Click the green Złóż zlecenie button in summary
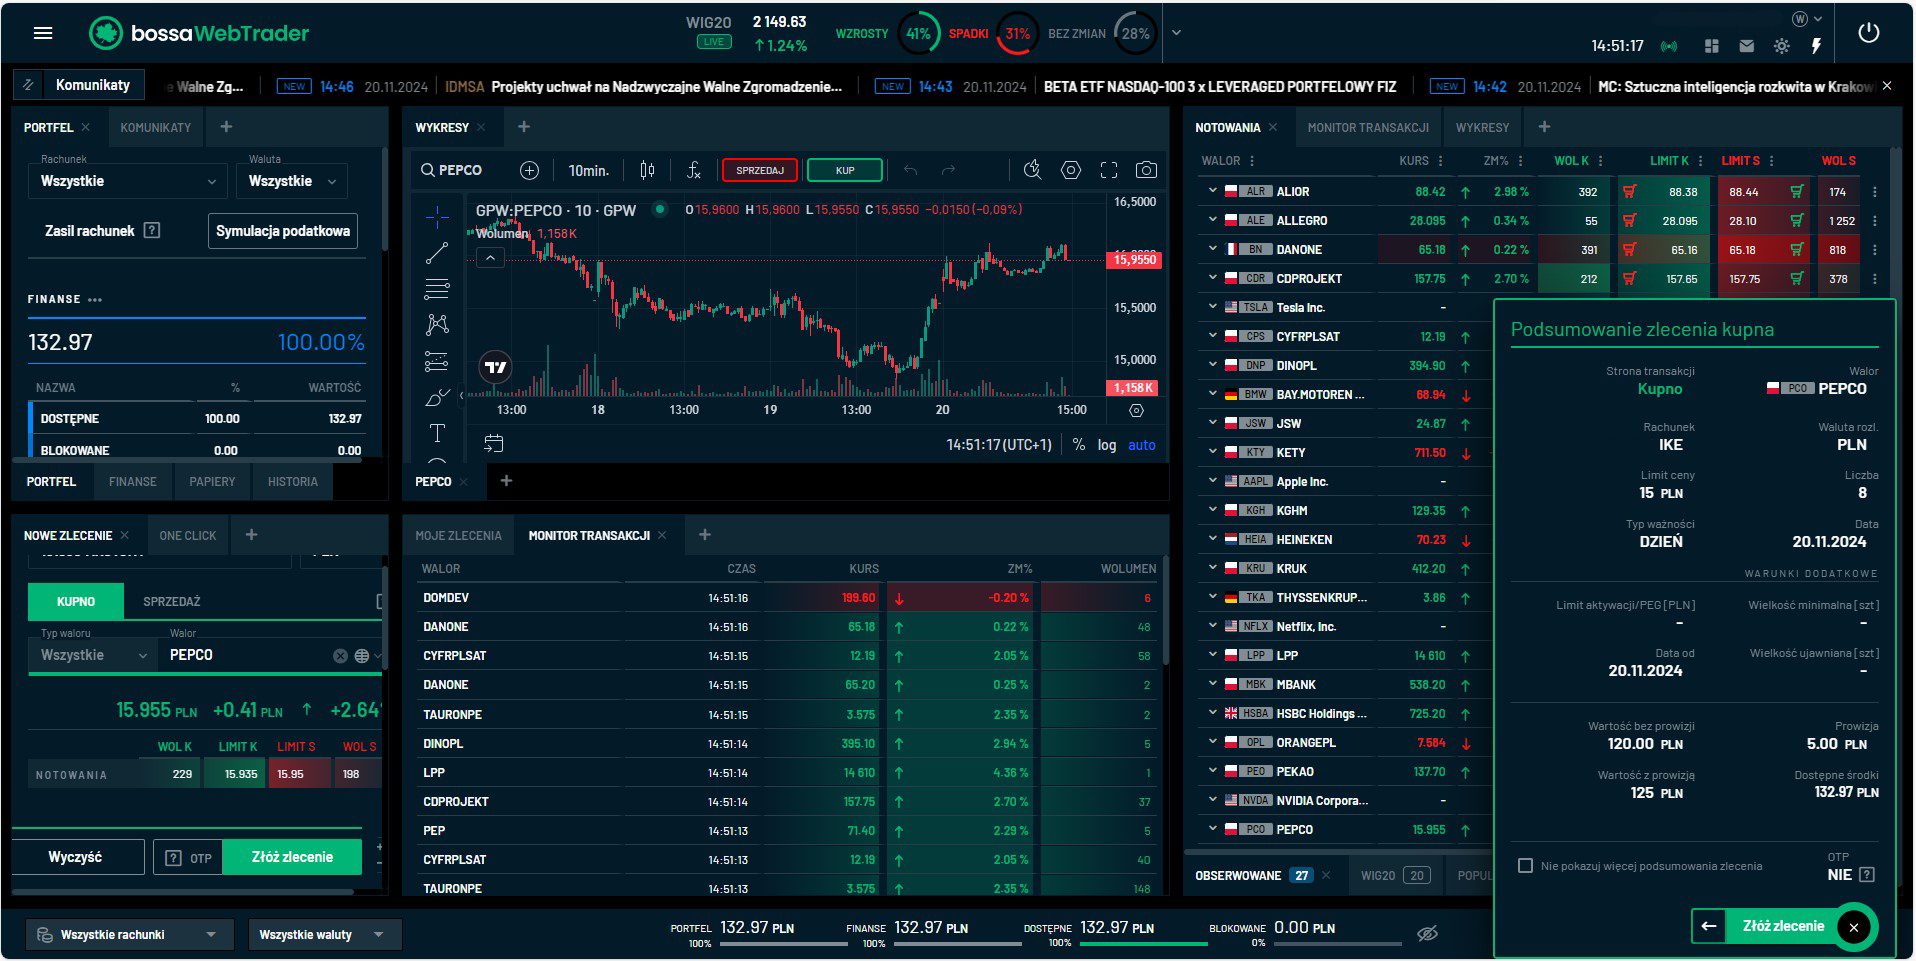Screen dimensions: 1916x961 (1783, 926)
